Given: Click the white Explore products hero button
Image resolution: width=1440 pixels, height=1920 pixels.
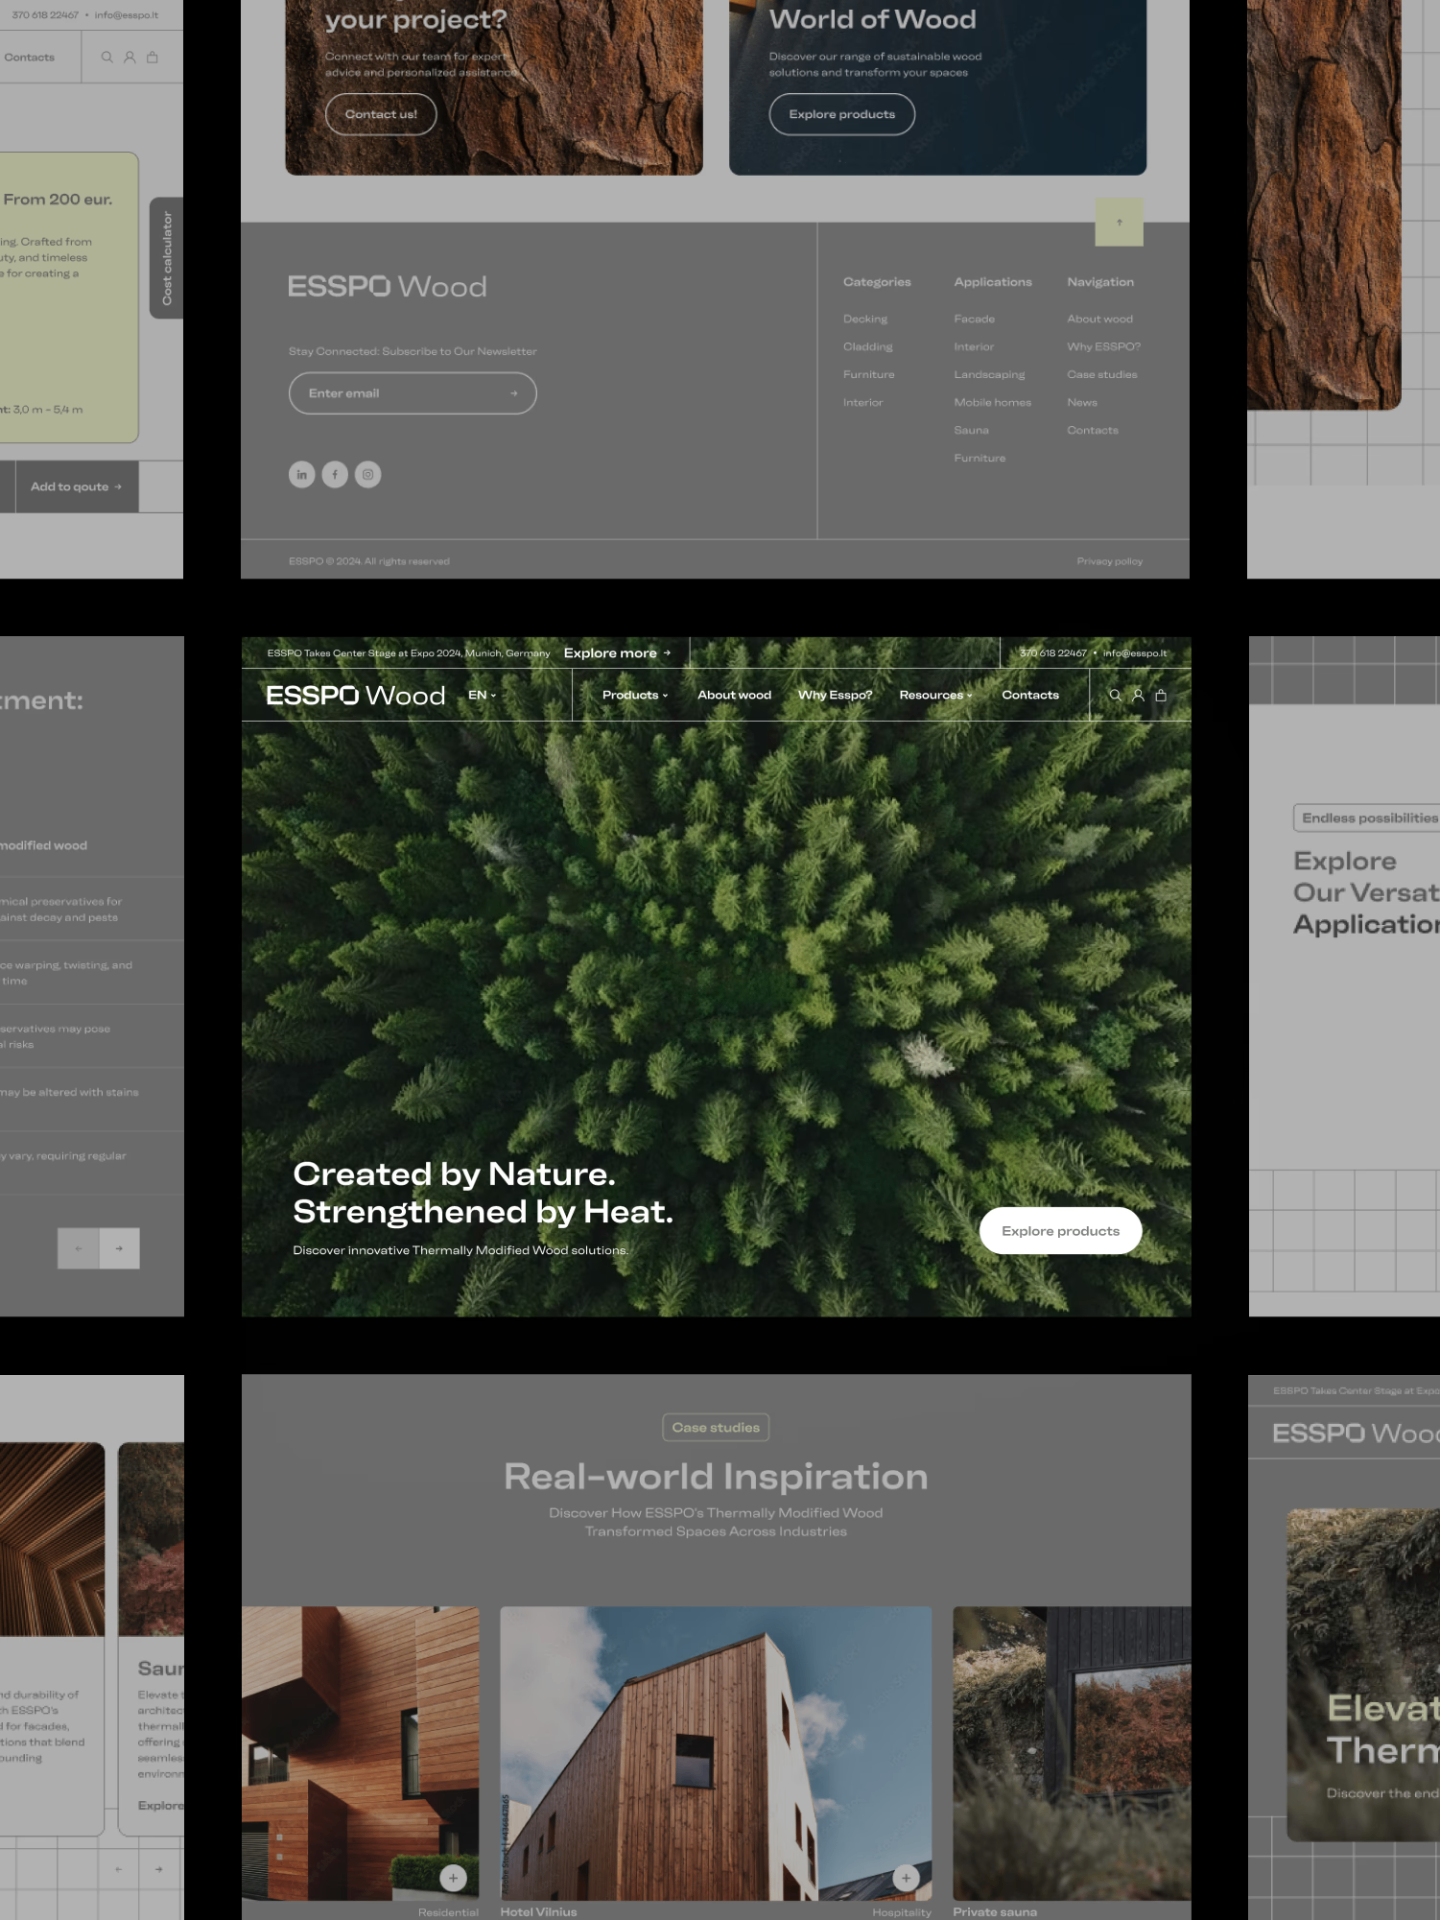Looking at the screenshot, I should [1060, 1231].
